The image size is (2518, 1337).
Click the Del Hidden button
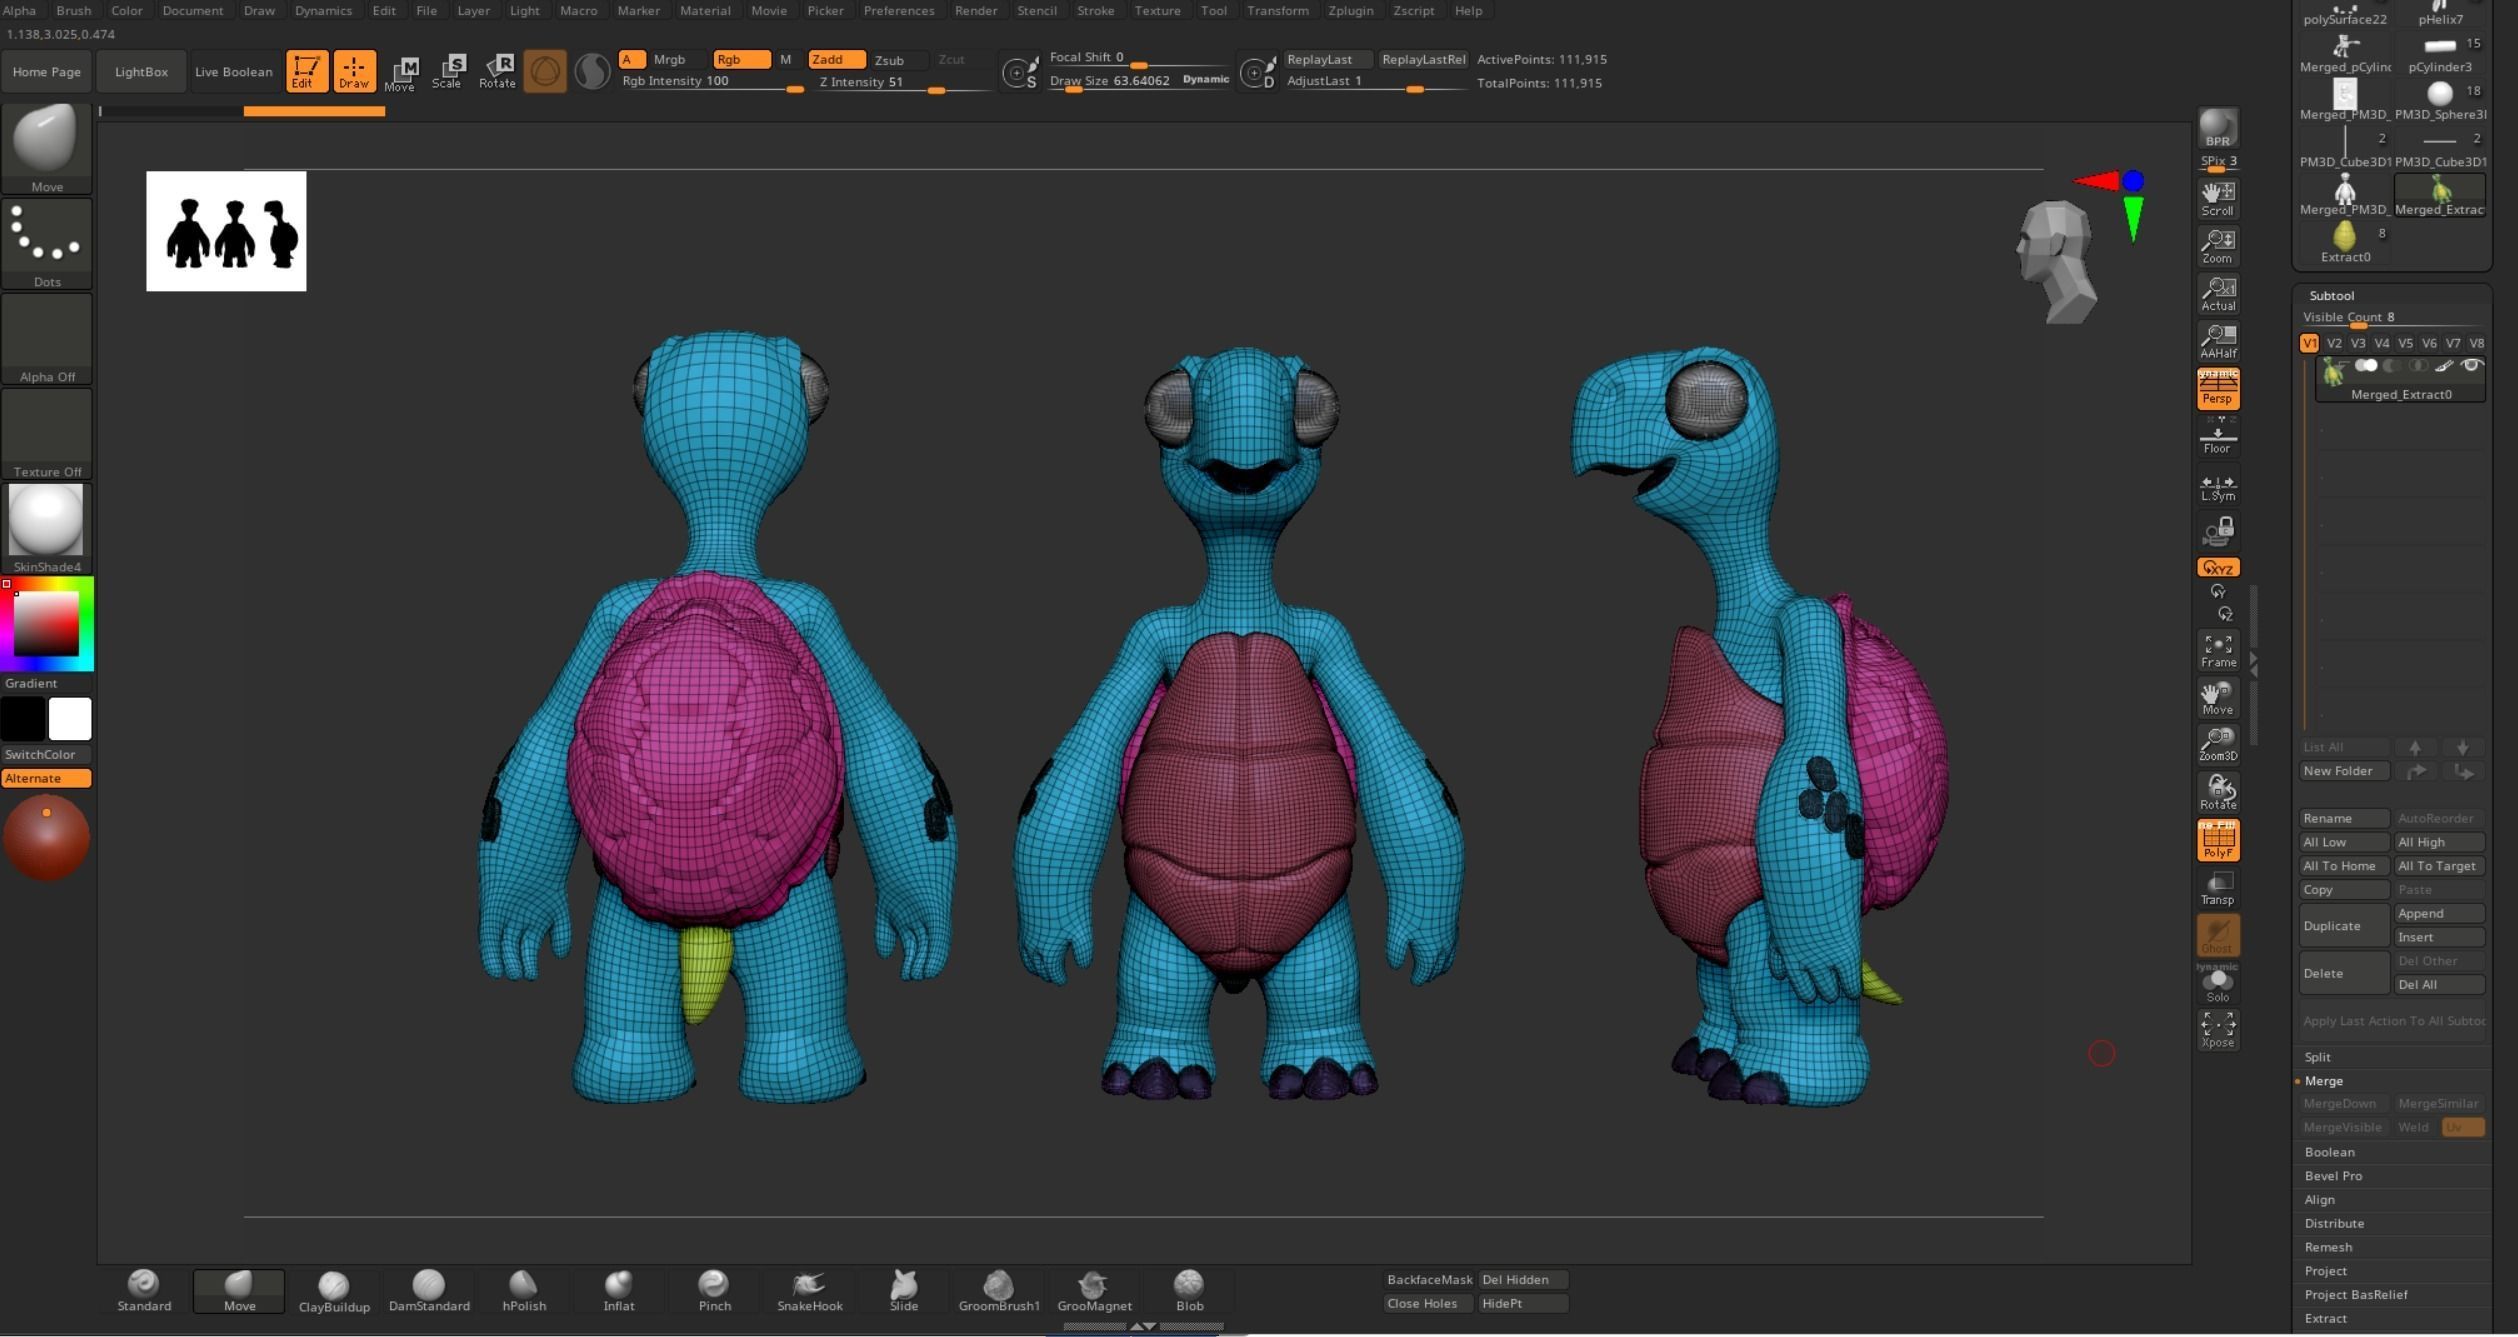pos(1521,1280)
